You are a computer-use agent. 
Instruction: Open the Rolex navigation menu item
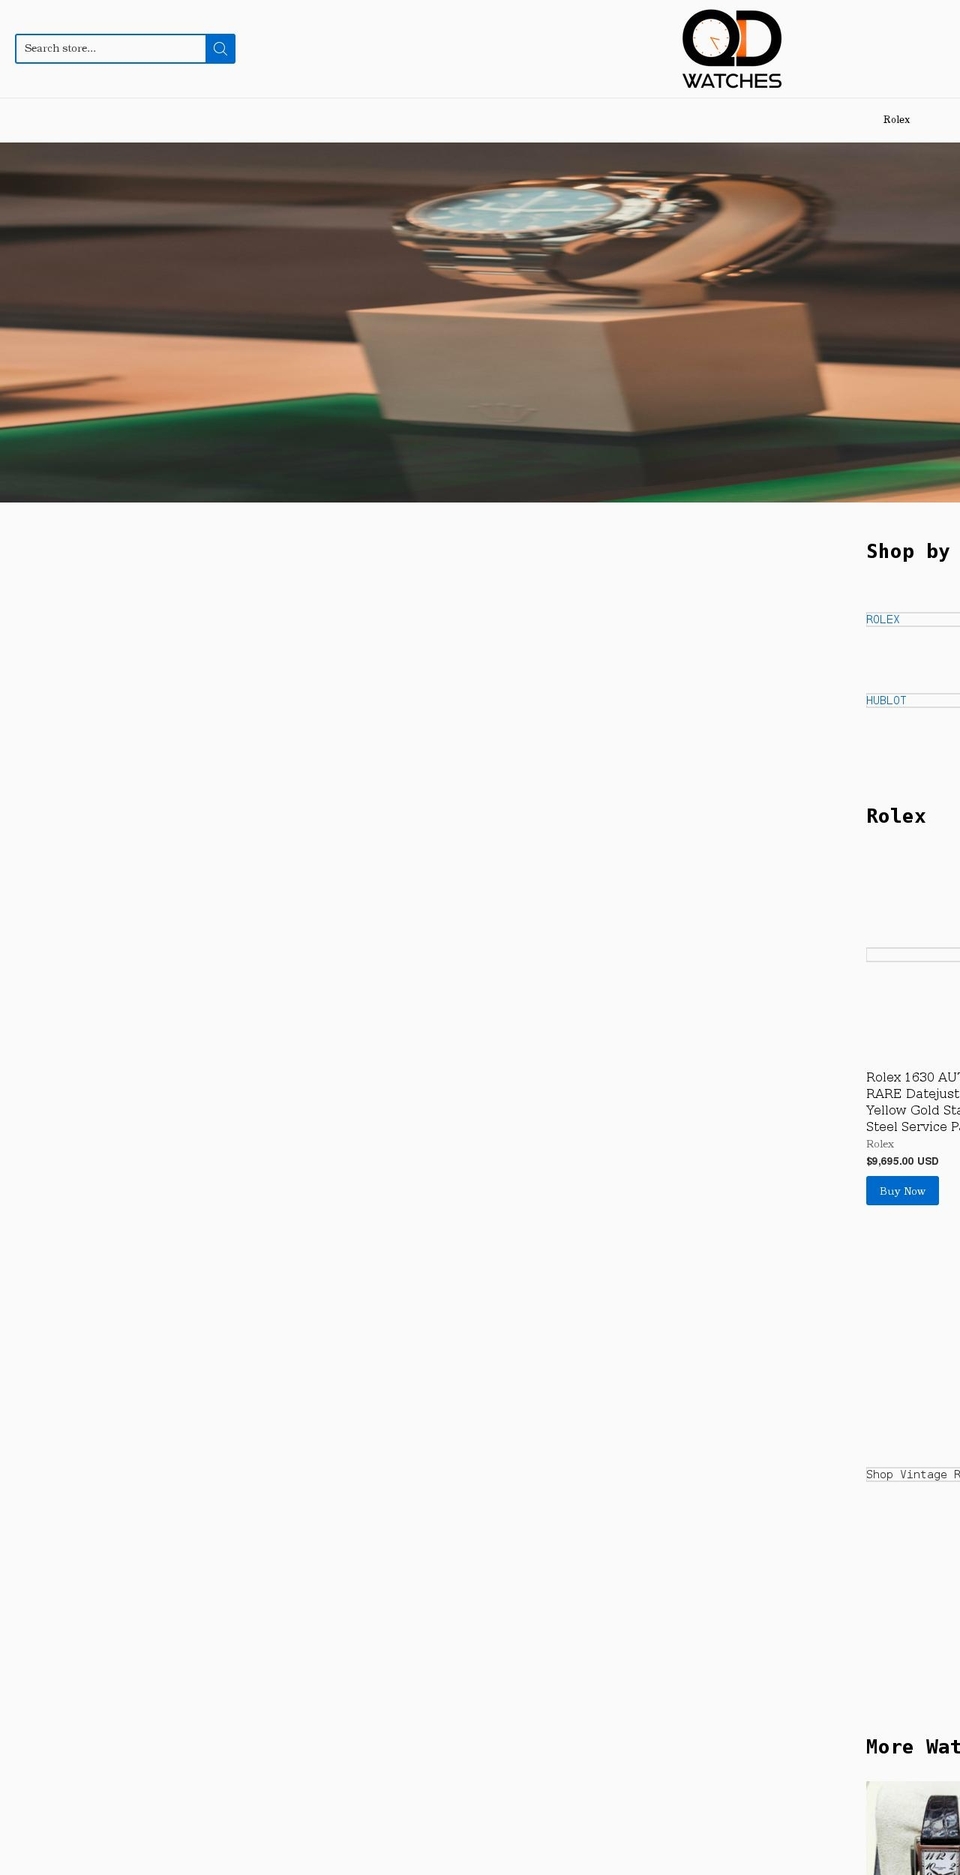pyautogui.click(x=896, y=120)
